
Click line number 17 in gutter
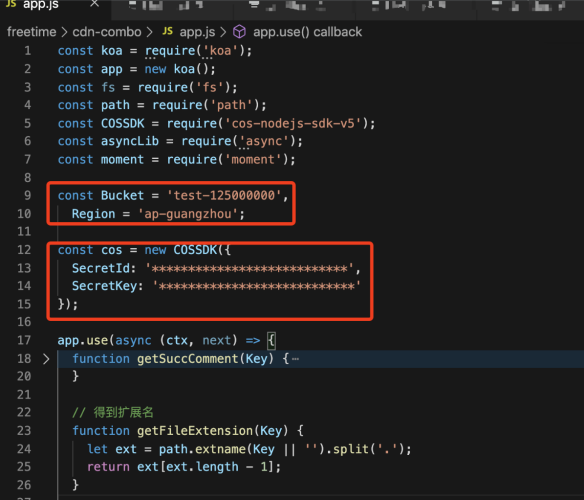24,340
